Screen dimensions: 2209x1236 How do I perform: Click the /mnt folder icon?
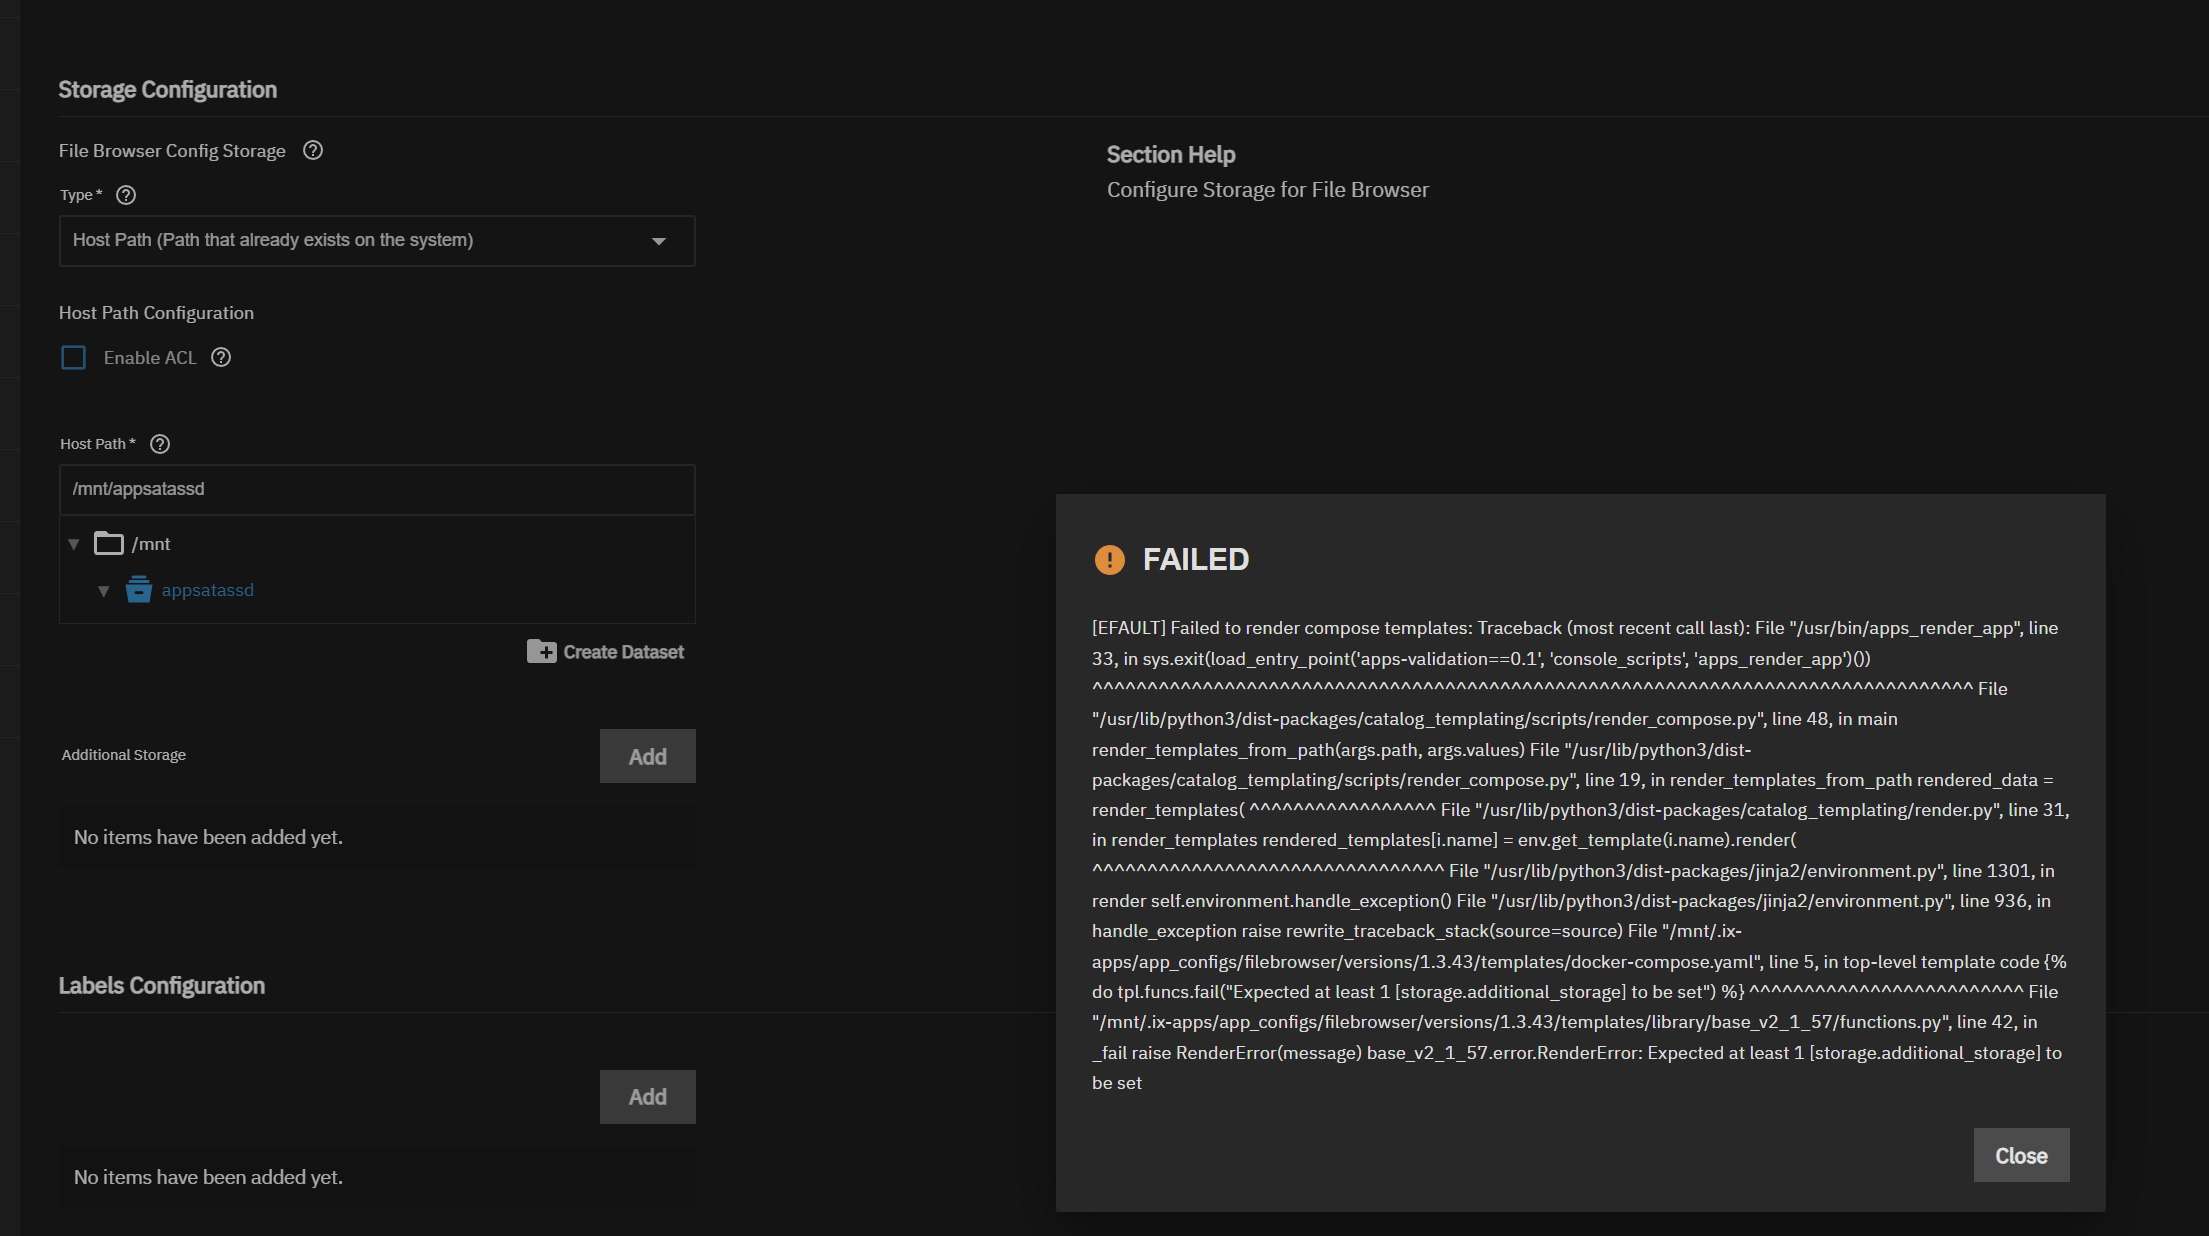[109, 544]
